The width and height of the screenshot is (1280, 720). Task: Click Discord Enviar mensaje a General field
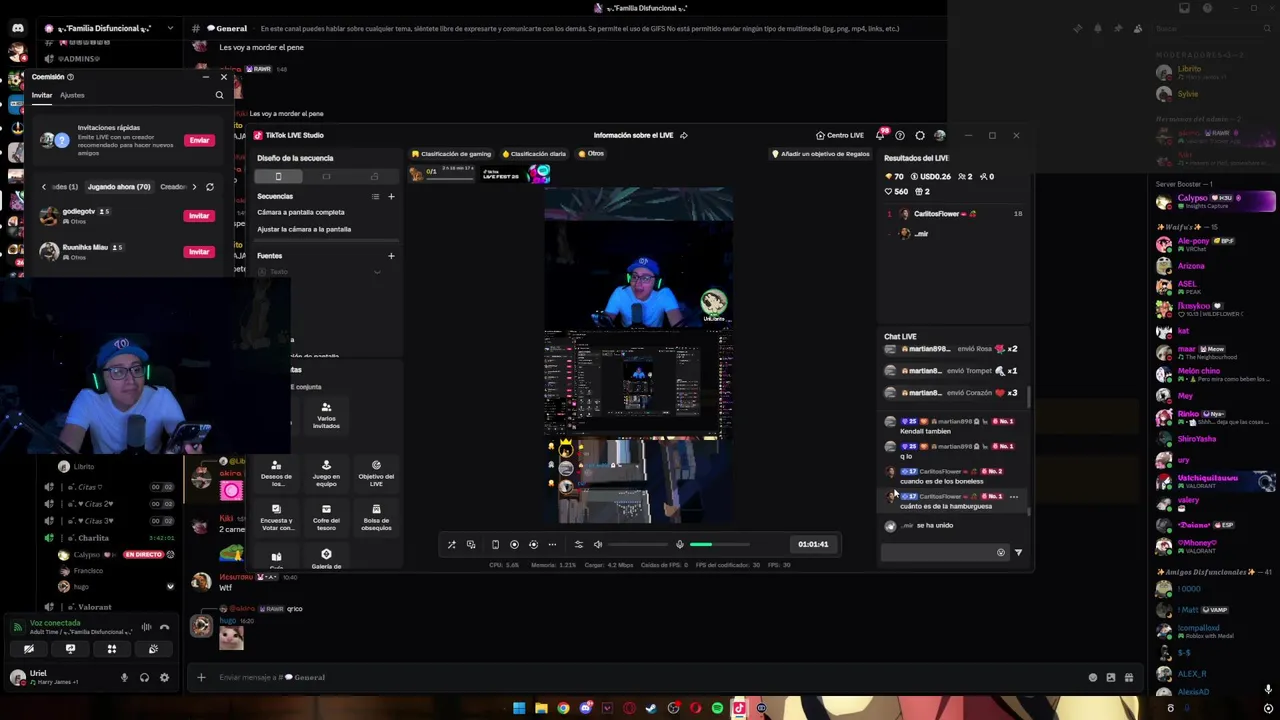point(640,677)
